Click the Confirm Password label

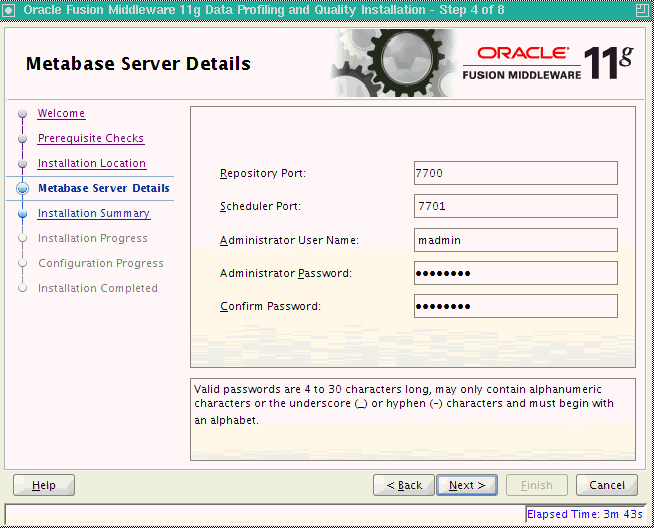(x=270, y=306)
